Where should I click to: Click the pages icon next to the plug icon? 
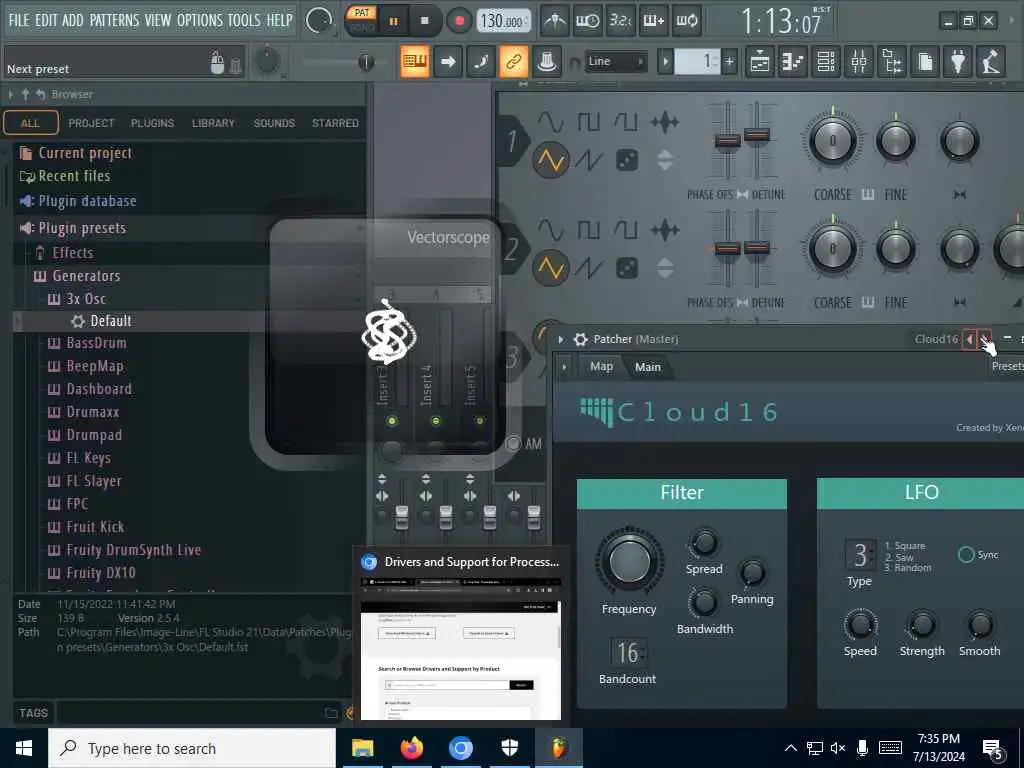coord(925,61)
